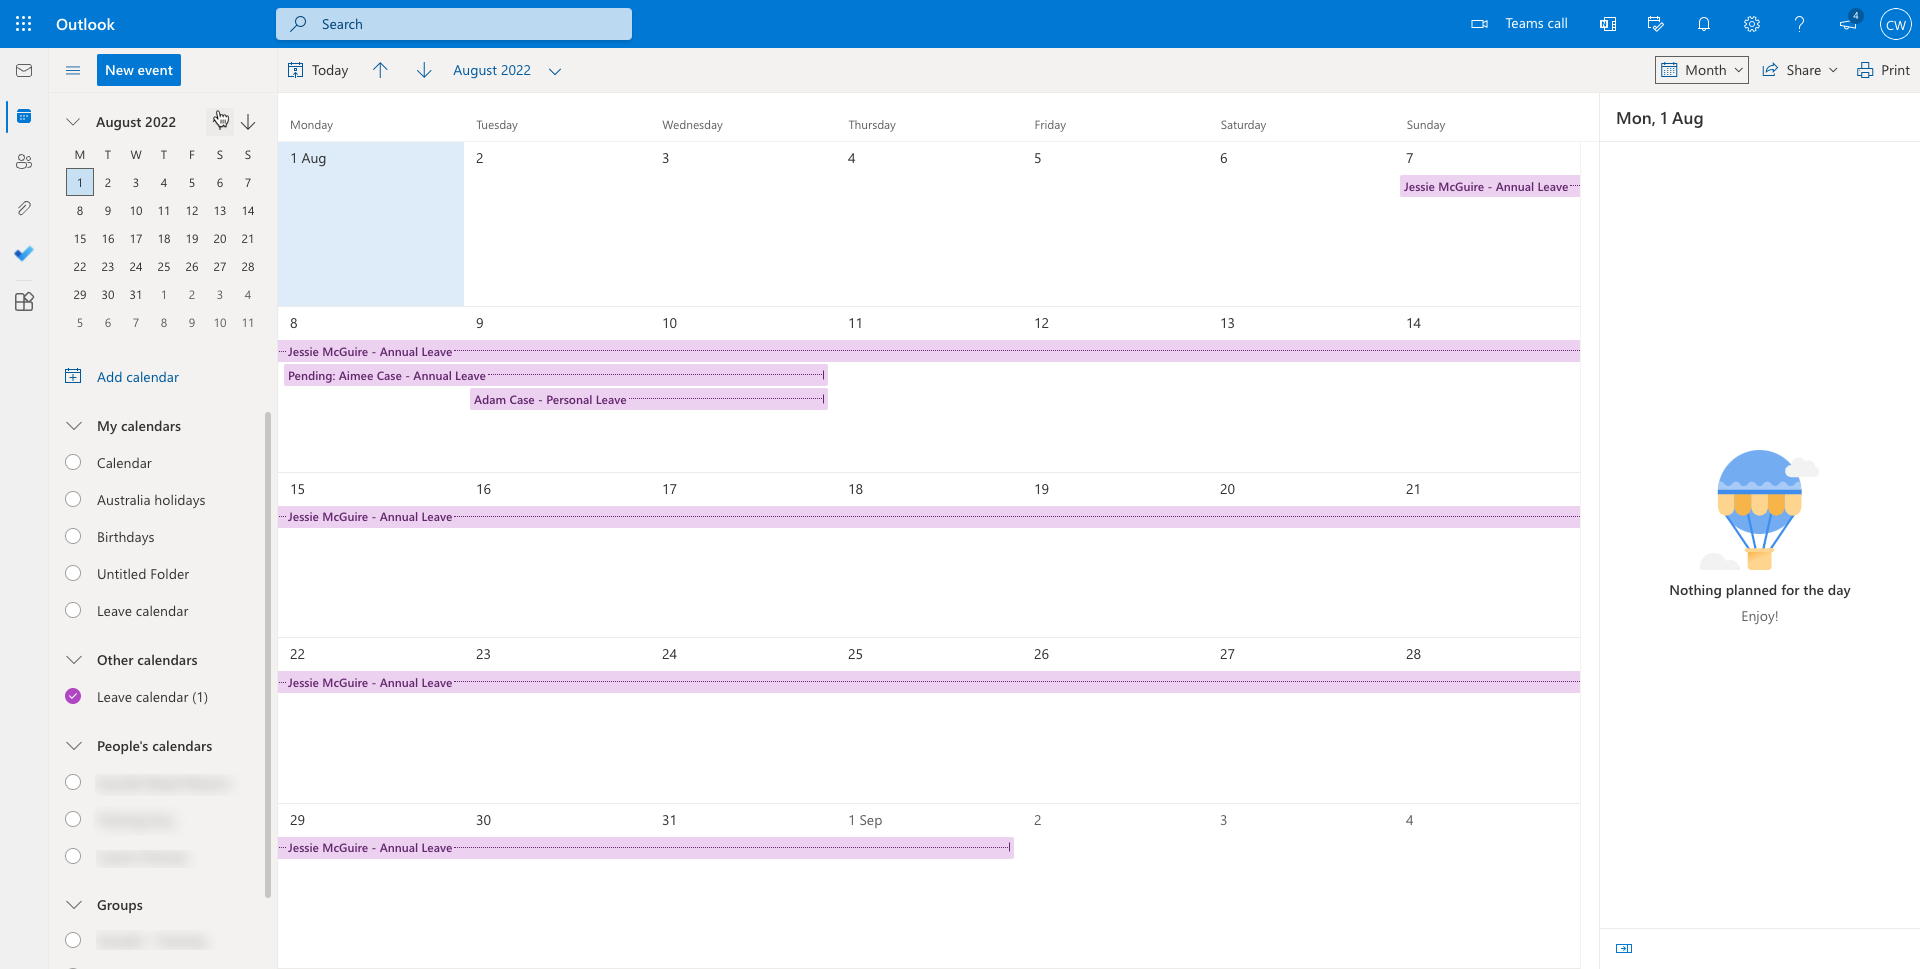Open Mail from the left sidebar
Viewport: 1920px width, 969px height.
coord(24,71)
